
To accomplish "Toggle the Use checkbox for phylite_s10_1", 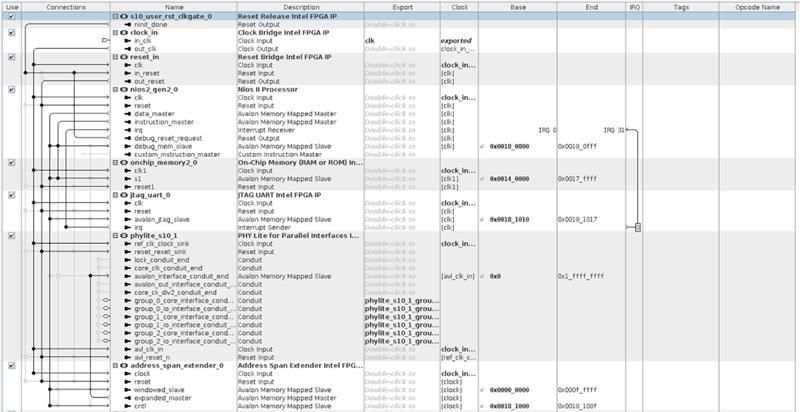I will point(12,236).
